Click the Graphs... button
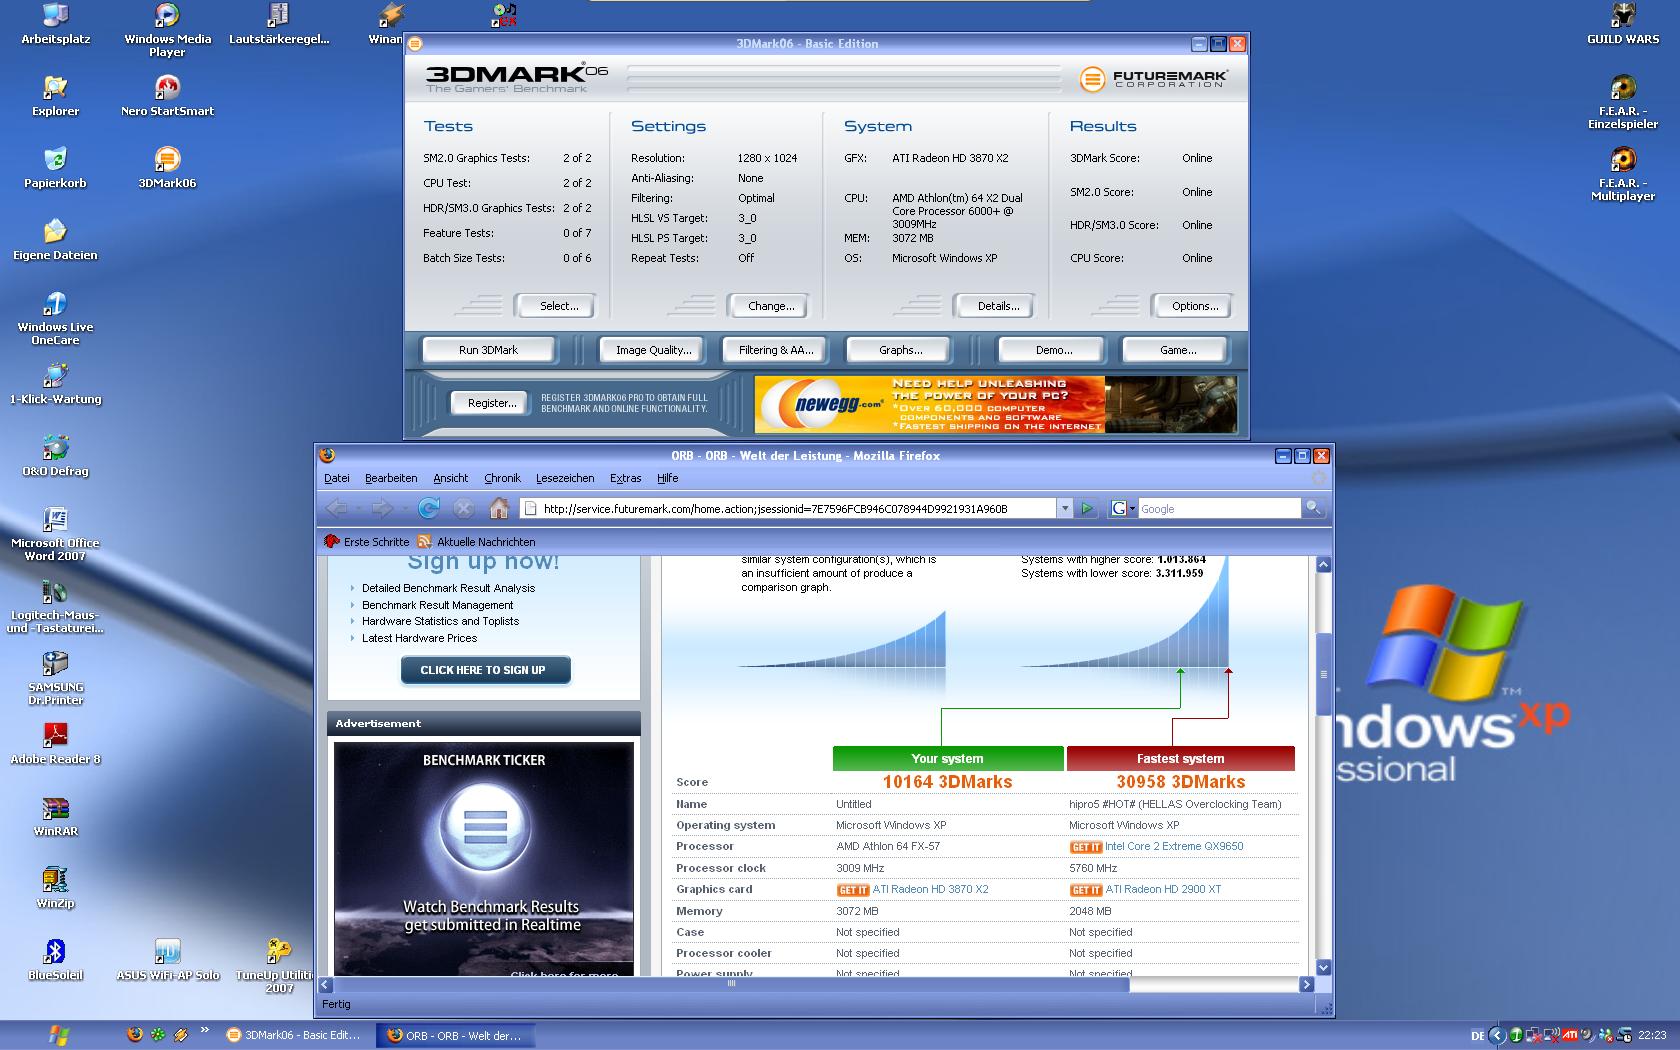 (x=900, y=350)
